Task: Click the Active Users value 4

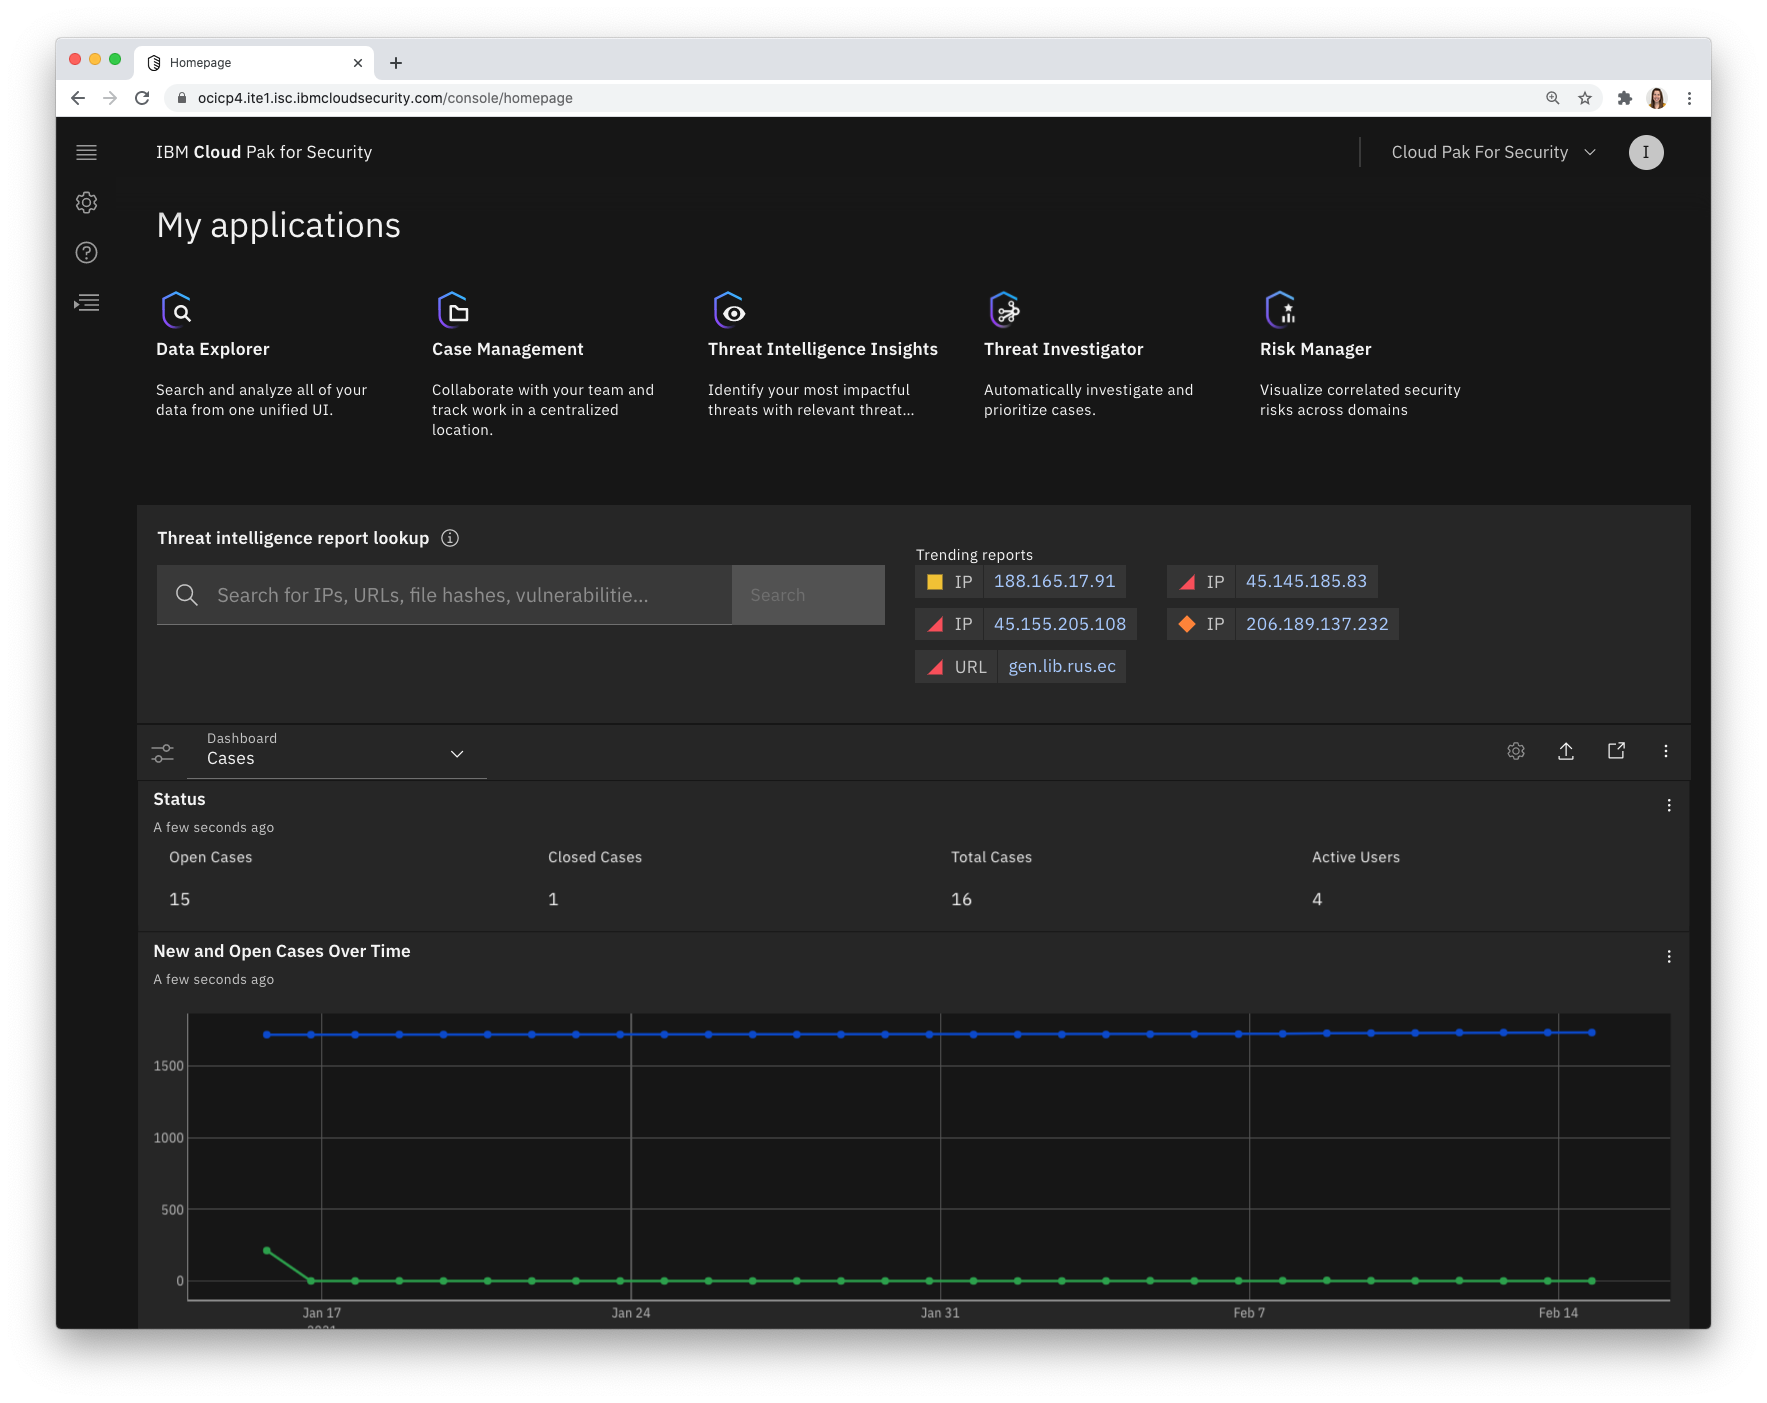Action: click(1317, 899)
